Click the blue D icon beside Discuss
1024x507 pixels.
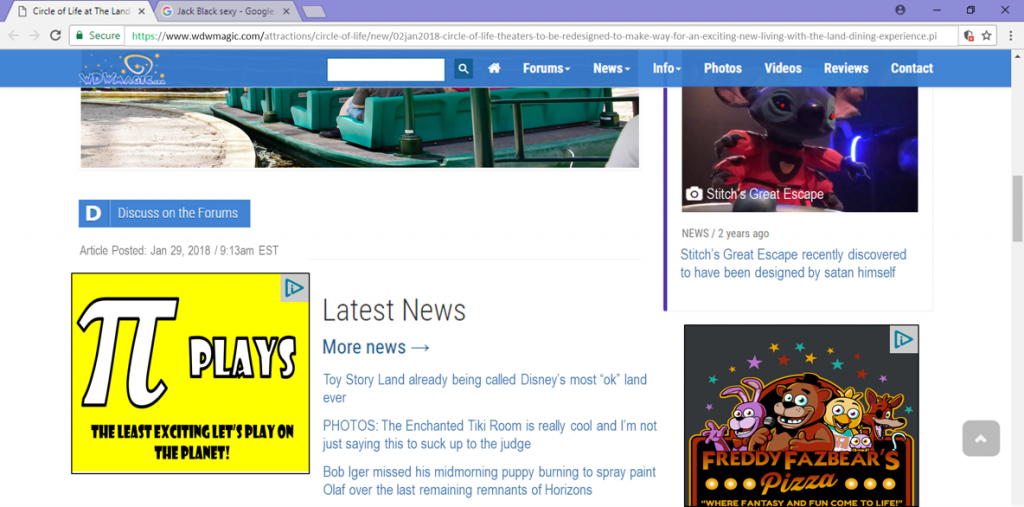tap(94, 214)
